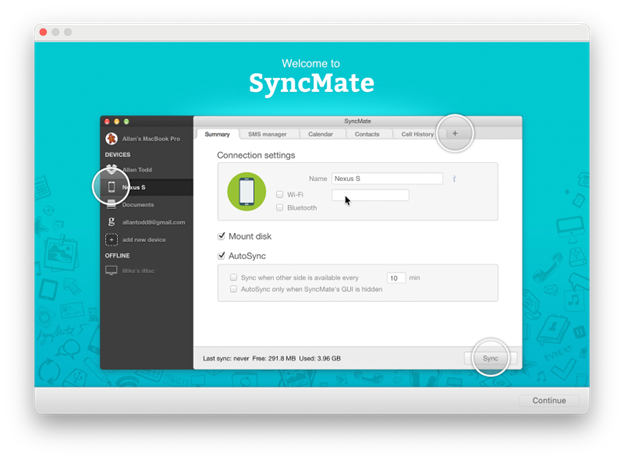624x460 pixels.
Task: Click the Used: 3.96 GB status text
Action: point(320,359)
